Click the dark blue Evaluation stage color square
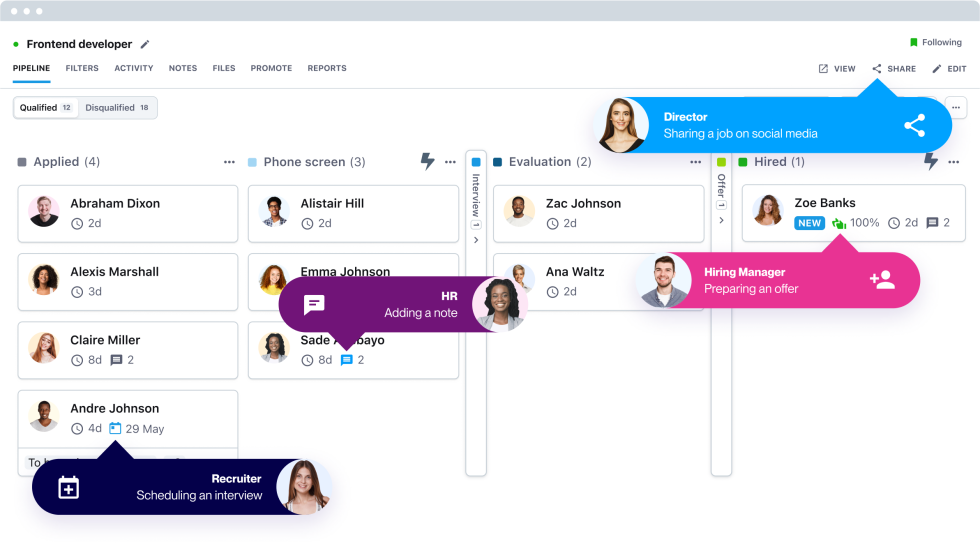This screenshot has width=980, height=551. point(498,162)
